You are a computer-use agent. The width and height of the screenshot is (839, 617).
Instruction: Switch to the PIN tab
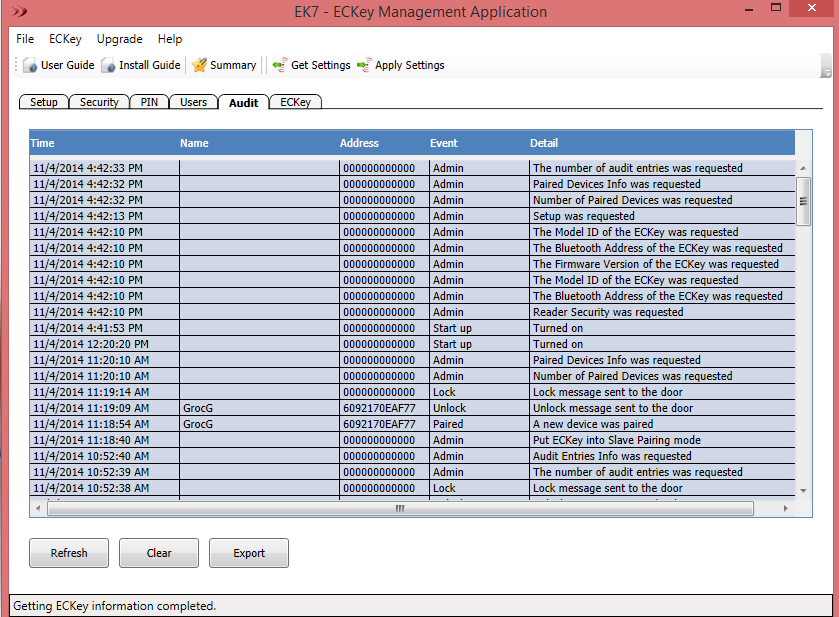pyautogui.click(x=149, y=102)
